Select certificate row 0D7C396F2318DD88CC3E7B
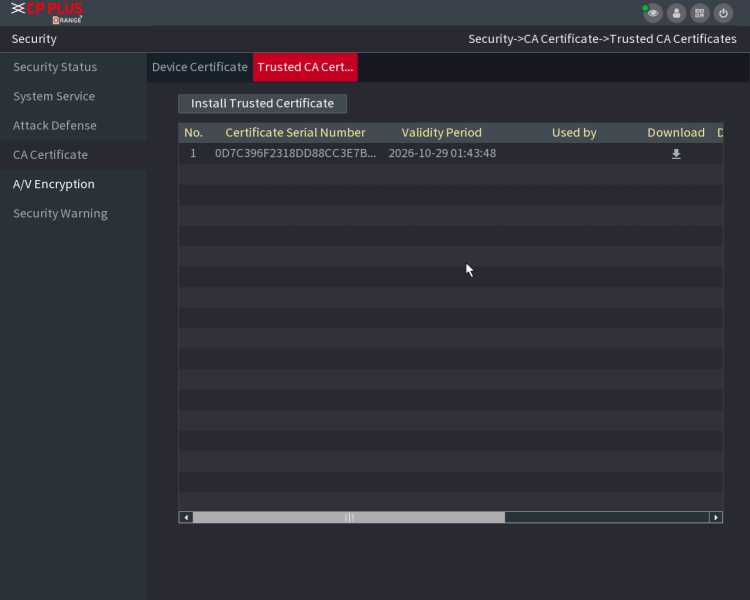Viewport: 750px width, 600px height. 295,154
